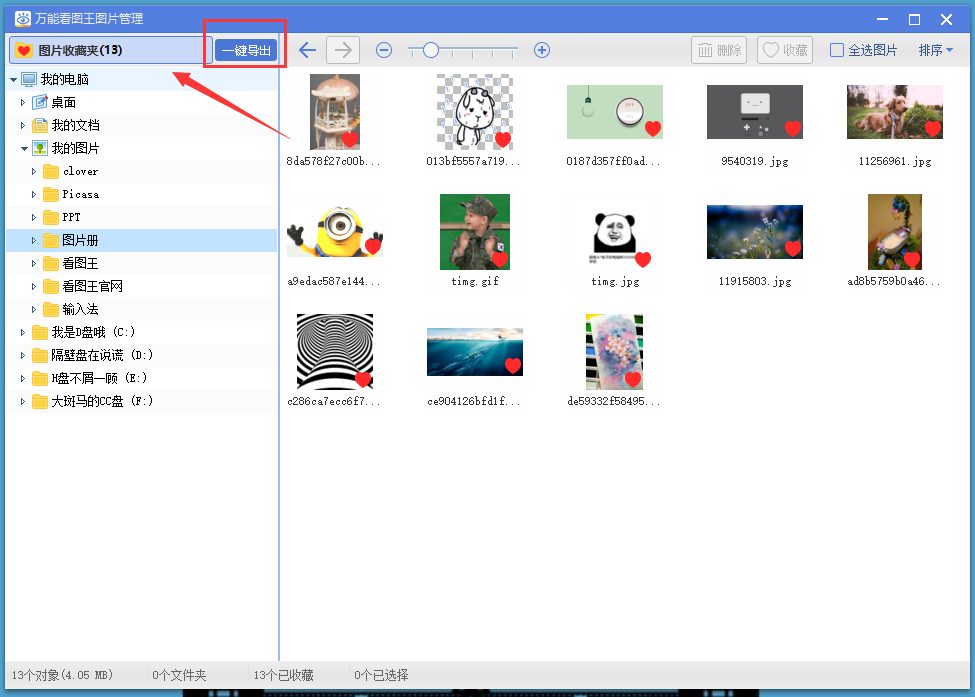Select the de59332f58495 watercolor thumbnail
The height and width of the screenshot is (697, 975).
pyautogui.click(x=614, y=352)
